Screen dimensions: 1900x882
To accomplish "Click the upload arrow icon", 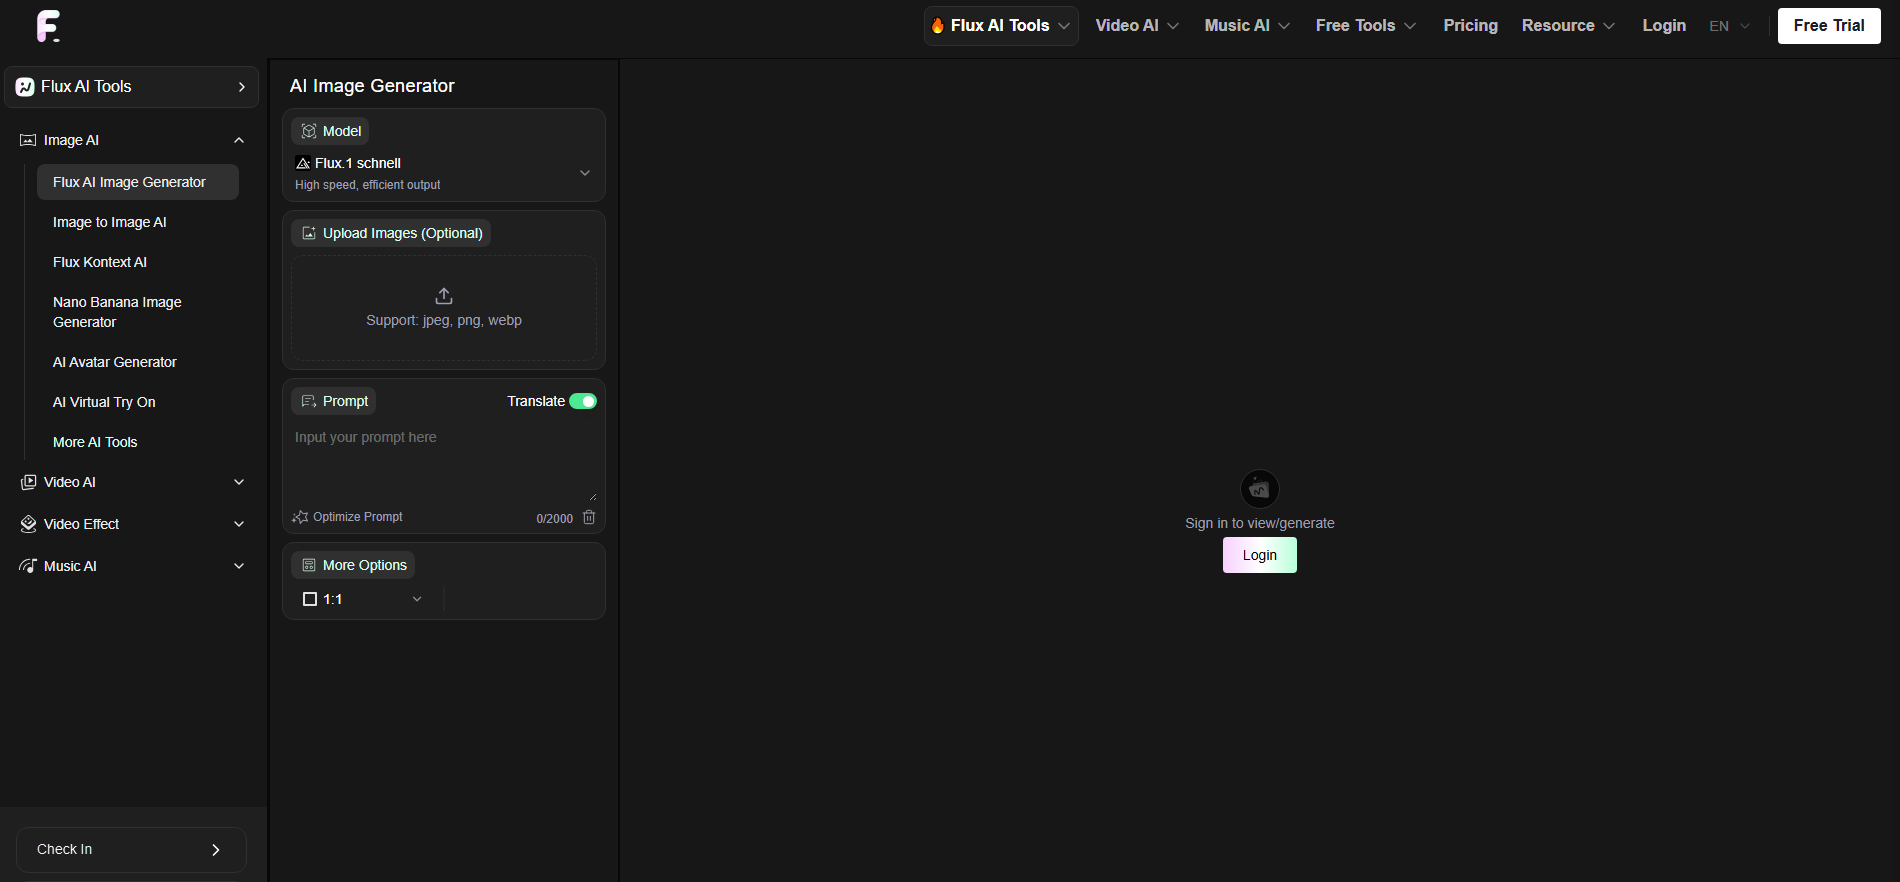I will tap(444, 296).
